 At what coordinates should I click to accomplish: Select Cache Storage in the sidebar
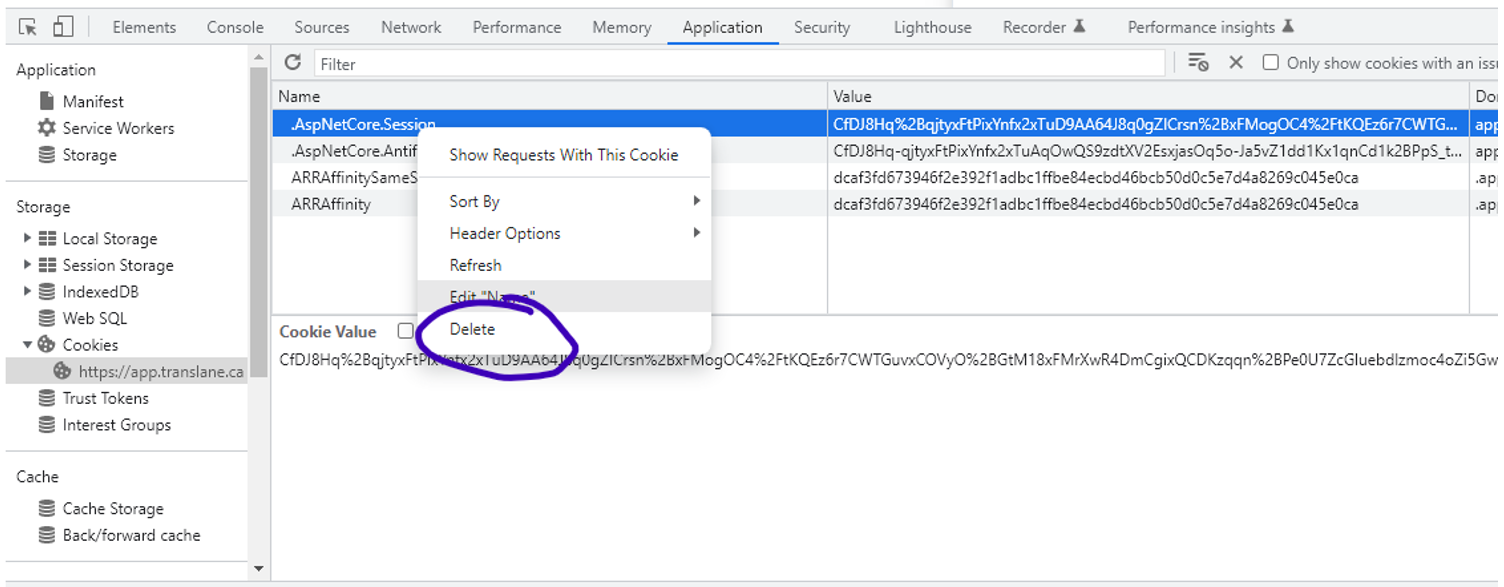click(x=112, y=509)
